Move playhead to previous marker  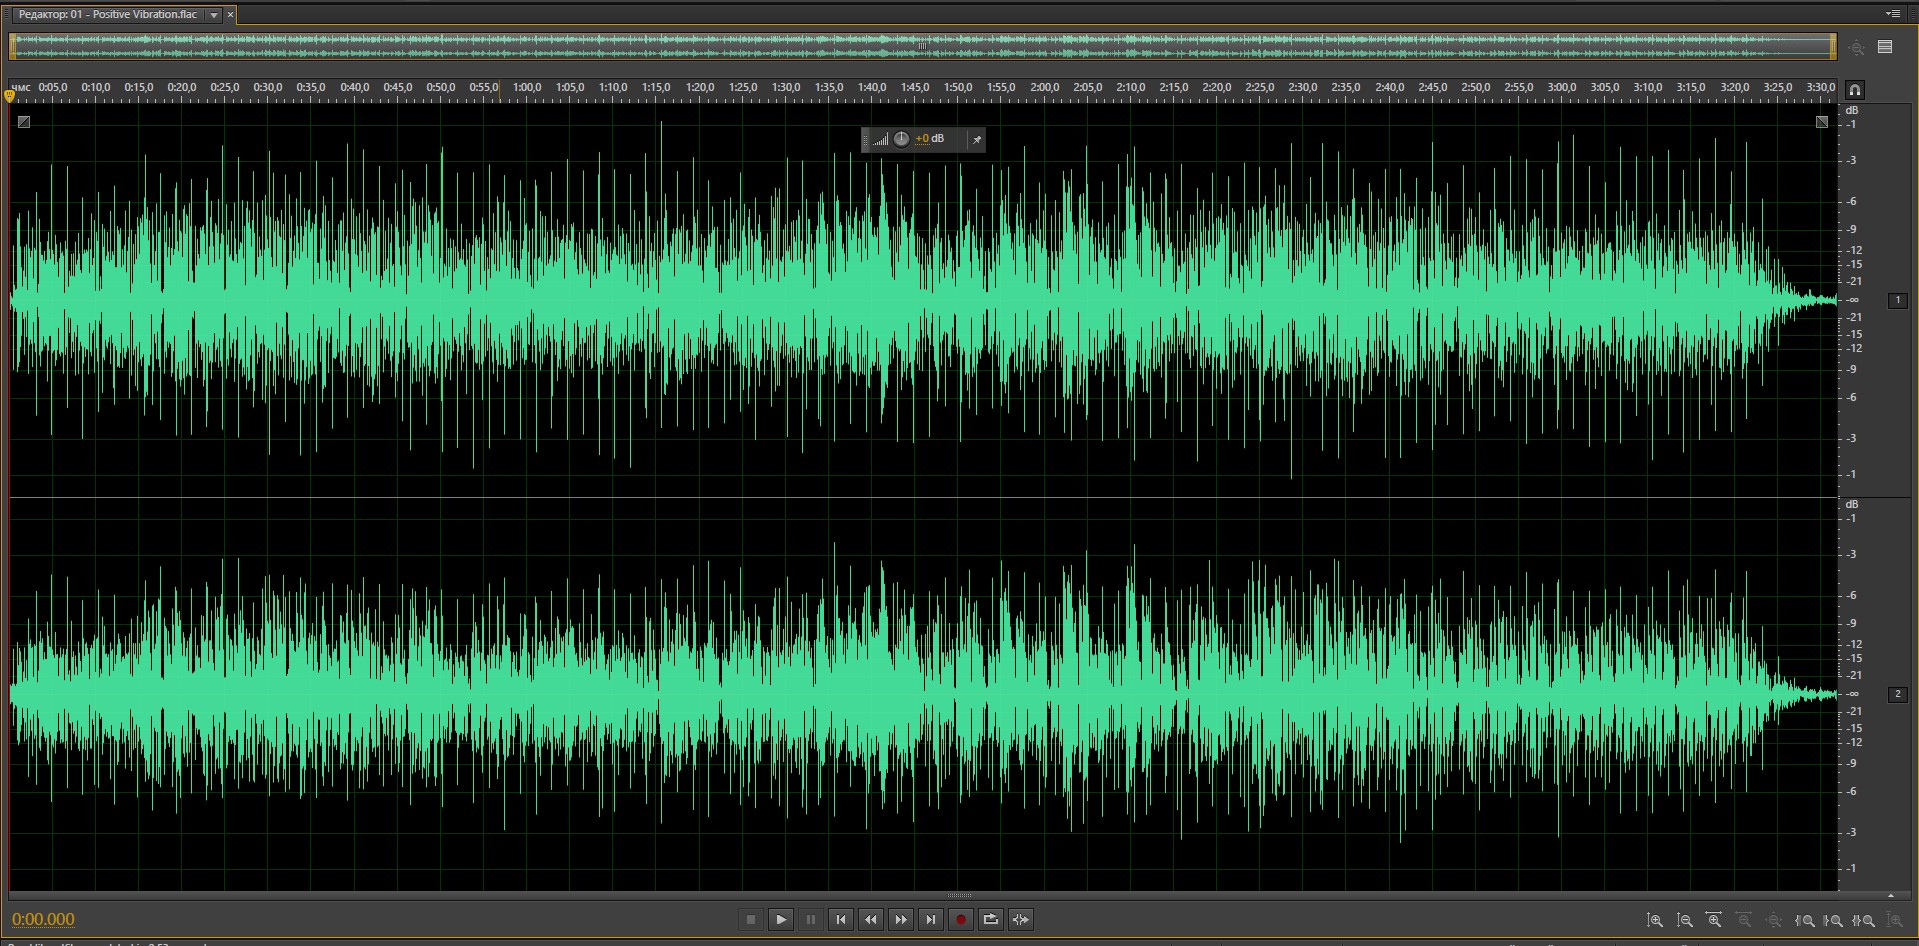[x=841, y=920]
